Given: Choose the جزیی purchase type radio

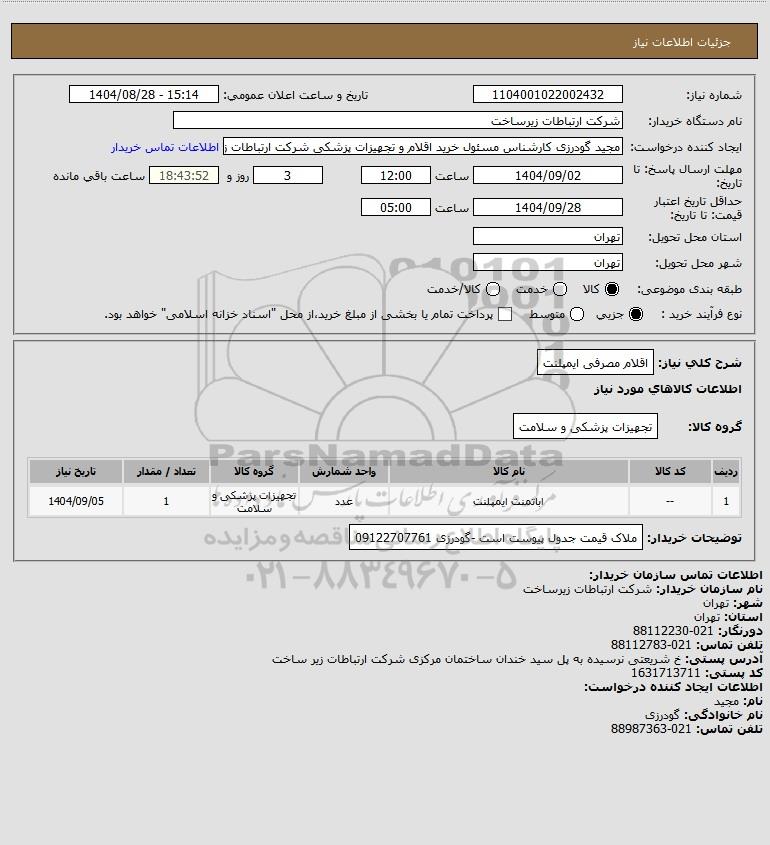Looking at the screenshot, I should [636, 314].
